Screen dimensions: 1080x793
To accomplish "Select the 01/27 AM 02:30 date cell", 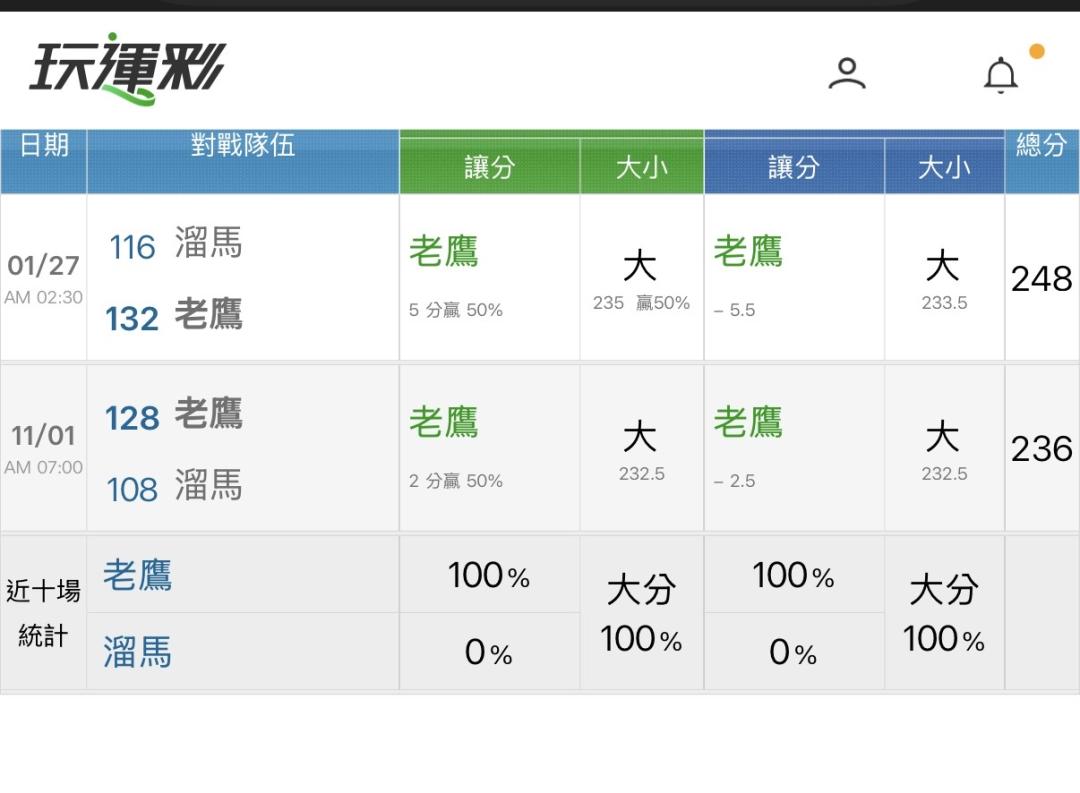I will pyautogui.click(x=44, y=278).
